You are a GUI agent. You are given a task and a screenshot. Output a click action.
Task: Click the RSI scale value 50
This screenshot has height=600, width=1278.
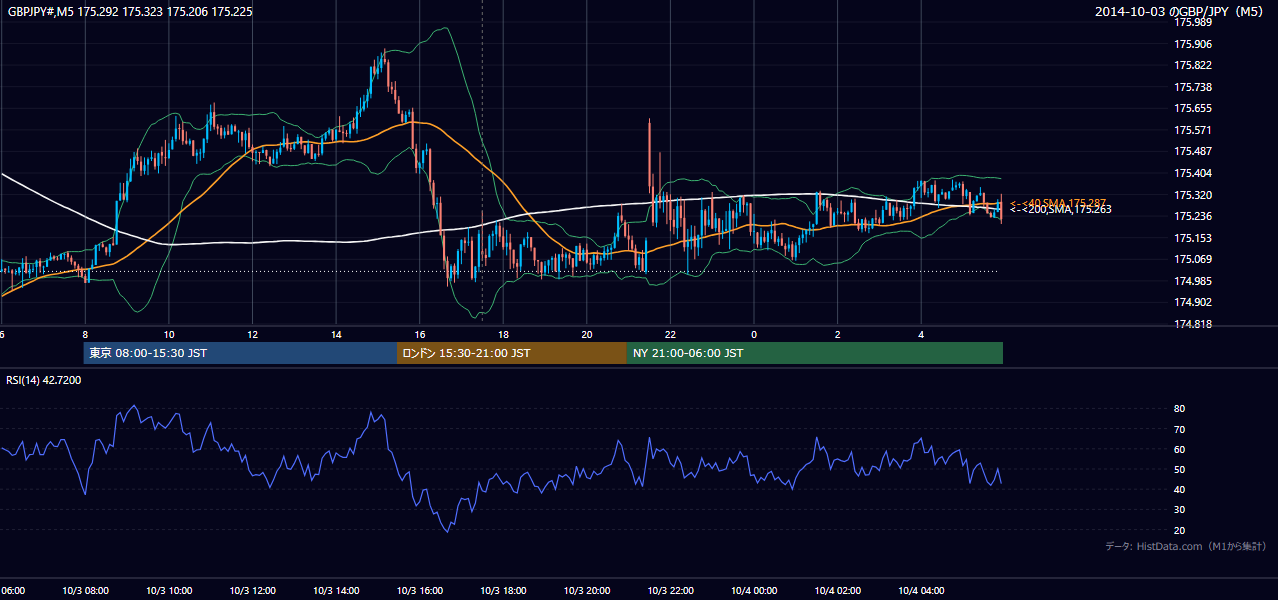[1179, 469]
